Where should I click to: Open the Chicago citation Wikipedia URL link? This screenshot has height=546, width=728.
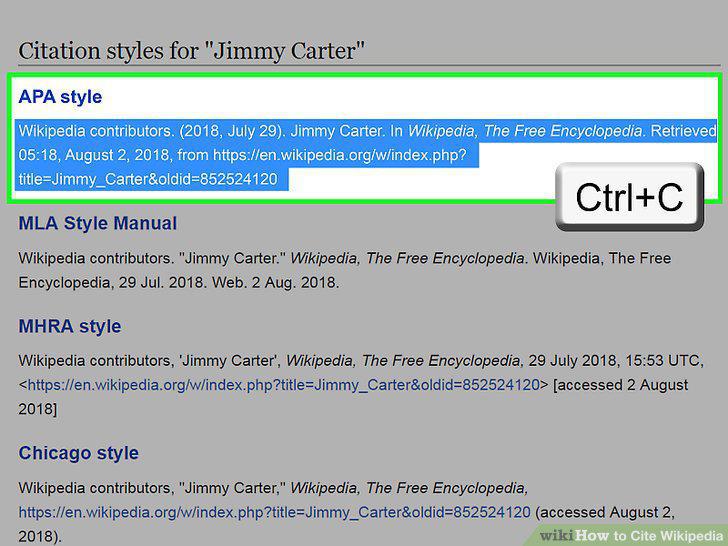pyautogui.click(x=274, y=512)
